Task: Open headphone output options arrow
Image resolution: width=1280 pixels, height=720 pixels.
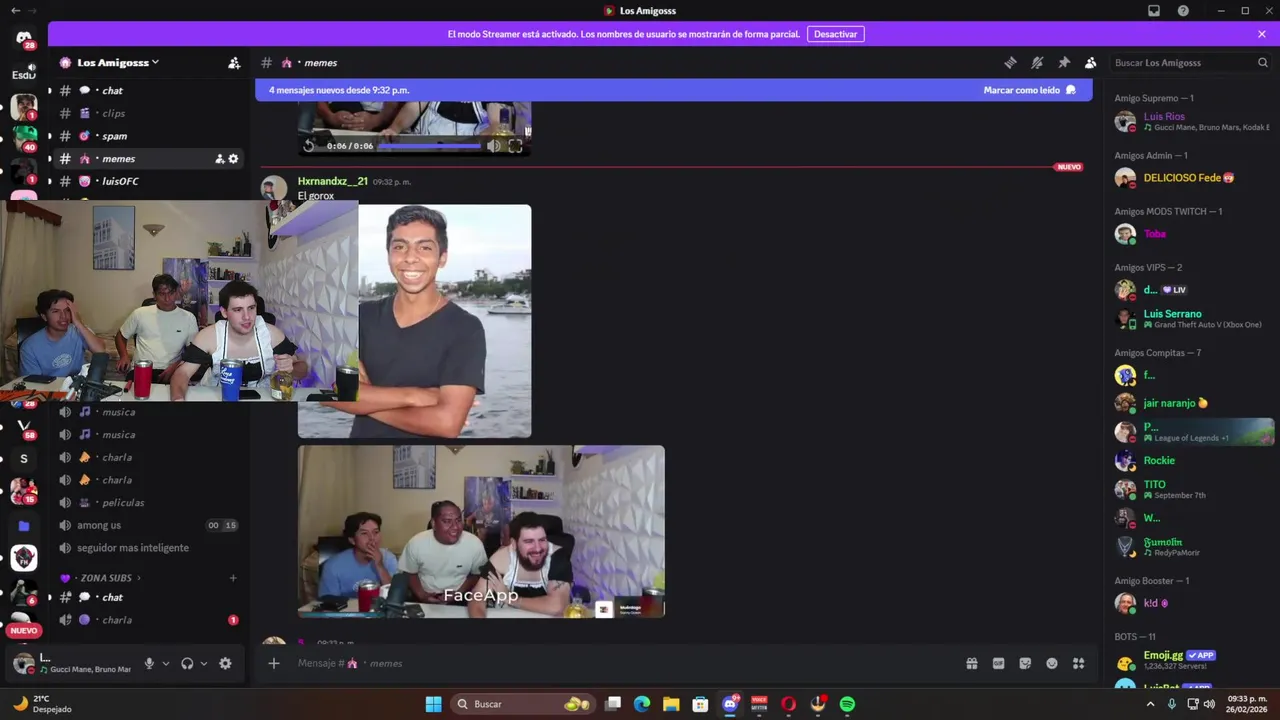Action: coord(204,663)
